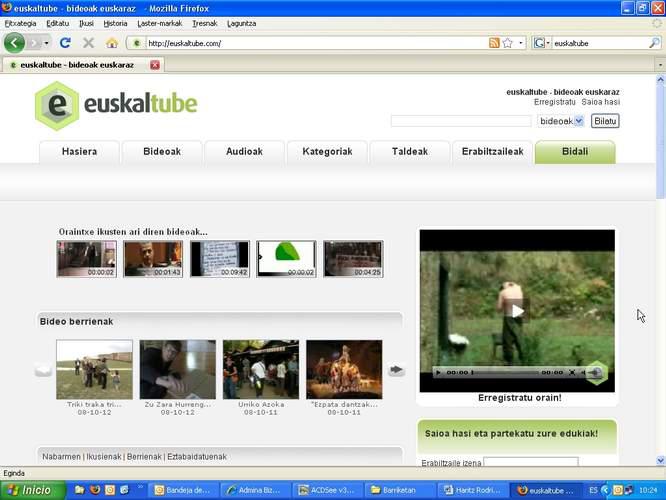Open the Google search engine selector
Image resolution: width=666 pixels, height=500 pixels.
[x=542, y=43]
